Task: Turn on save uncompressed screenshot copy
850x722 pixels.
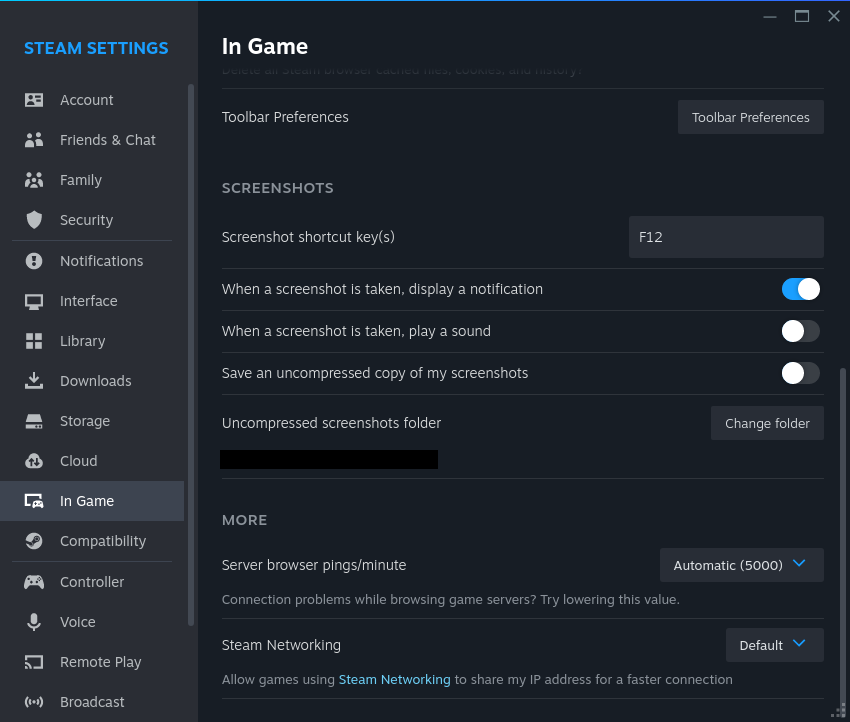Action: (x=800, y=373)
